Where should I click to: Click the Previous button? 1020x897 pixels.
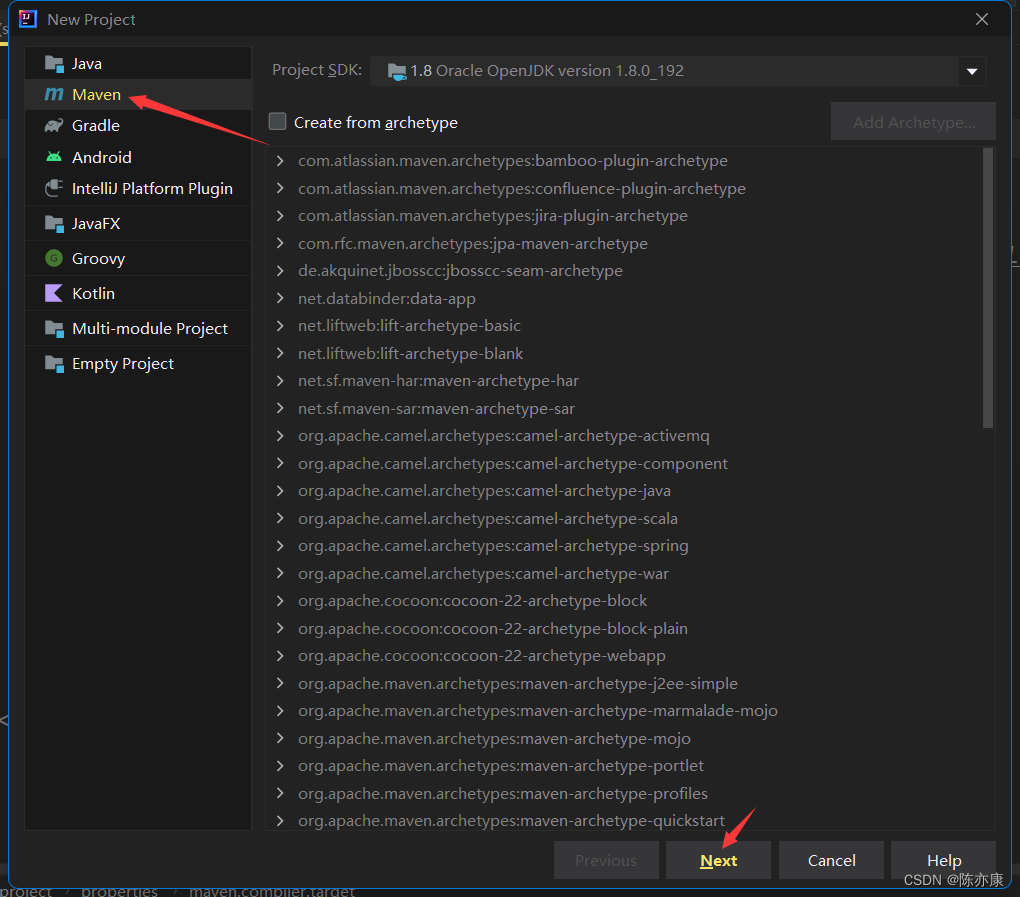pos(606,860)
